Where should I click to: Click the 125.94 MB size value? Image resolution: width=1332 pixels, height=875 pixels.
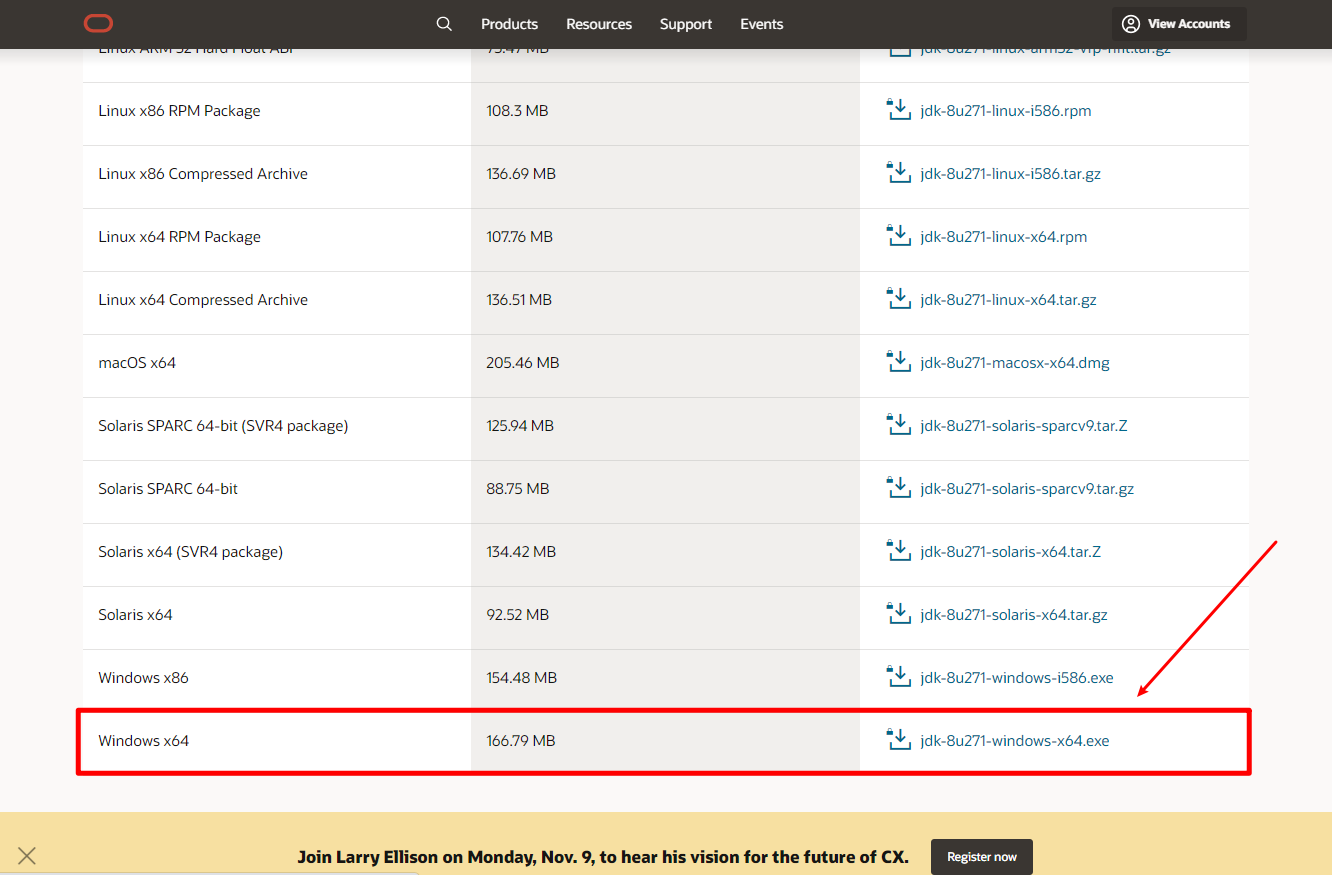pos(520,426)
